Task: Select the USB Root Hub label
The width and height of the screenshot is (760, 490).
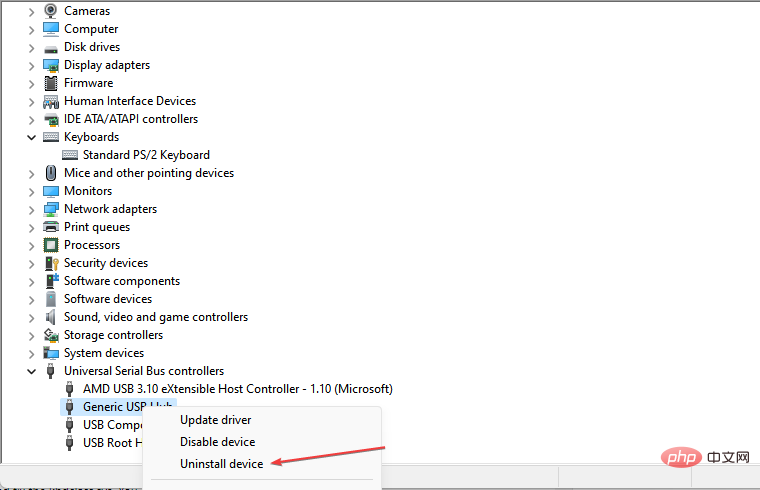Action: point(112,443)
